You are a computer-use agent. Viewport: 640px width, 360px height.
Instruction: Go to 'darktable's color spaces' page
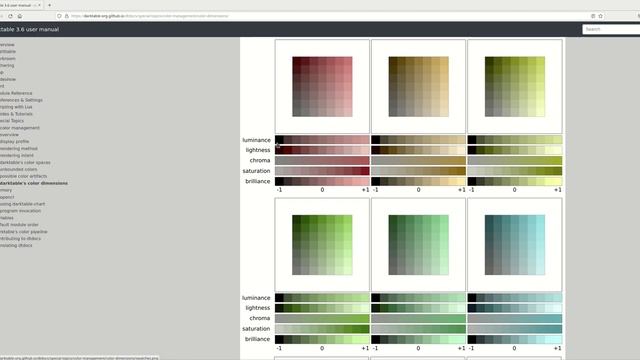(25, 162)
